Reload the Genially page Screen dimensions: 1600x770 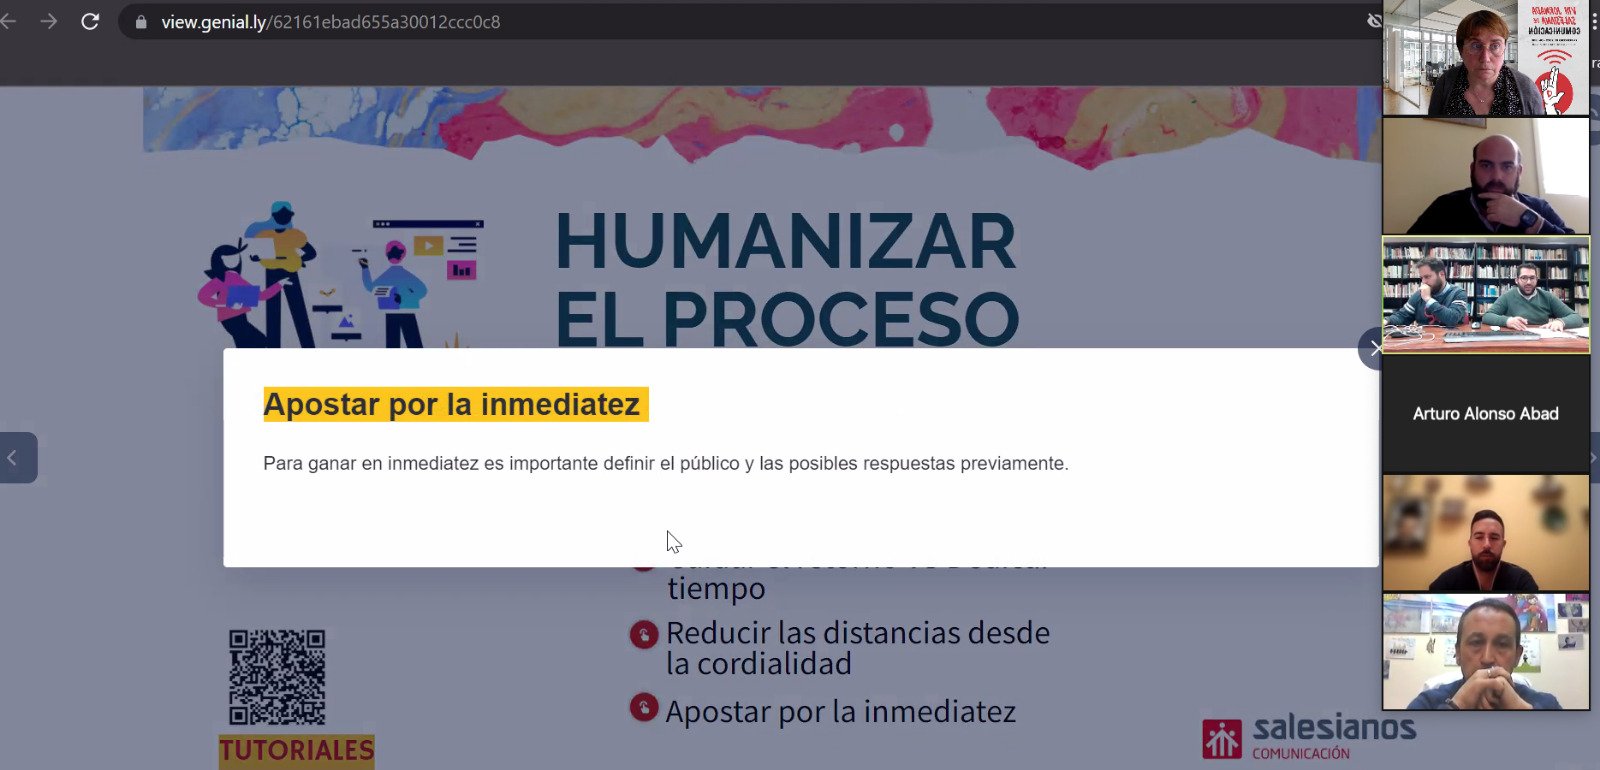(90, 21)
